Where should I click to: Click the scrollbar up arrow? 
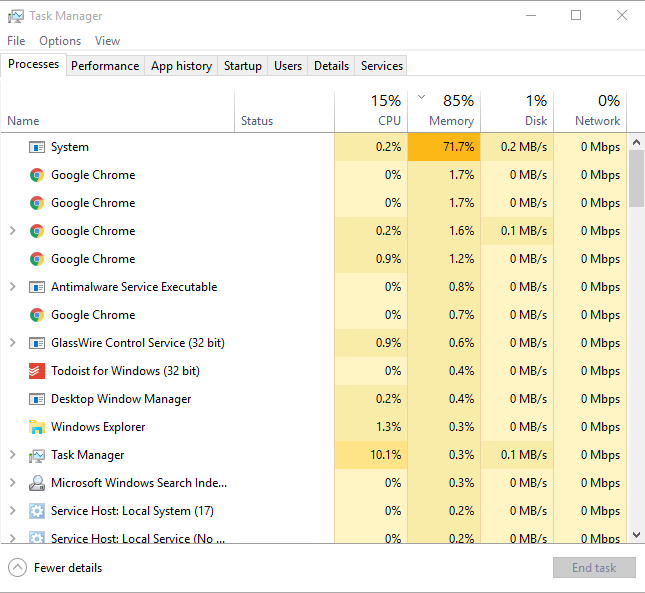pyautogui.click(x=636, y=142)
